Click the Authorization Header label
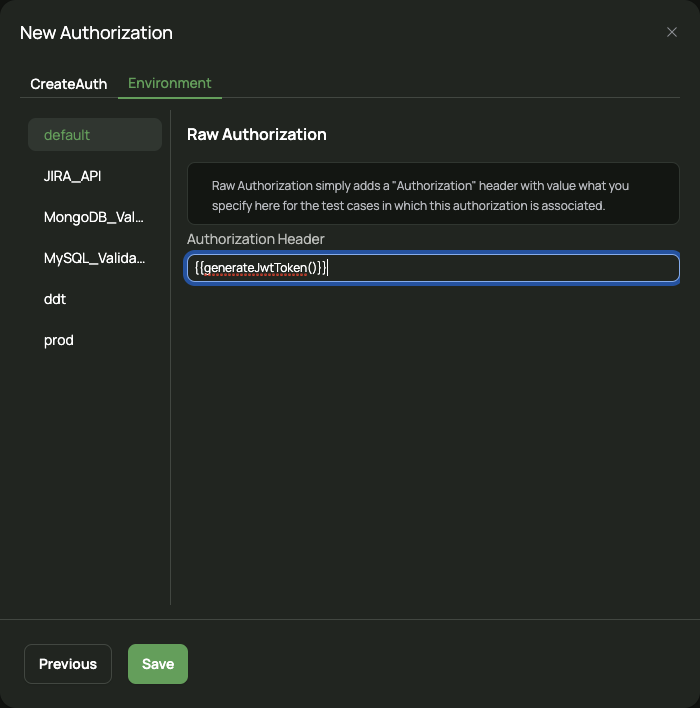The width and height of the screenshot is (700, 708). coord(256,239)
